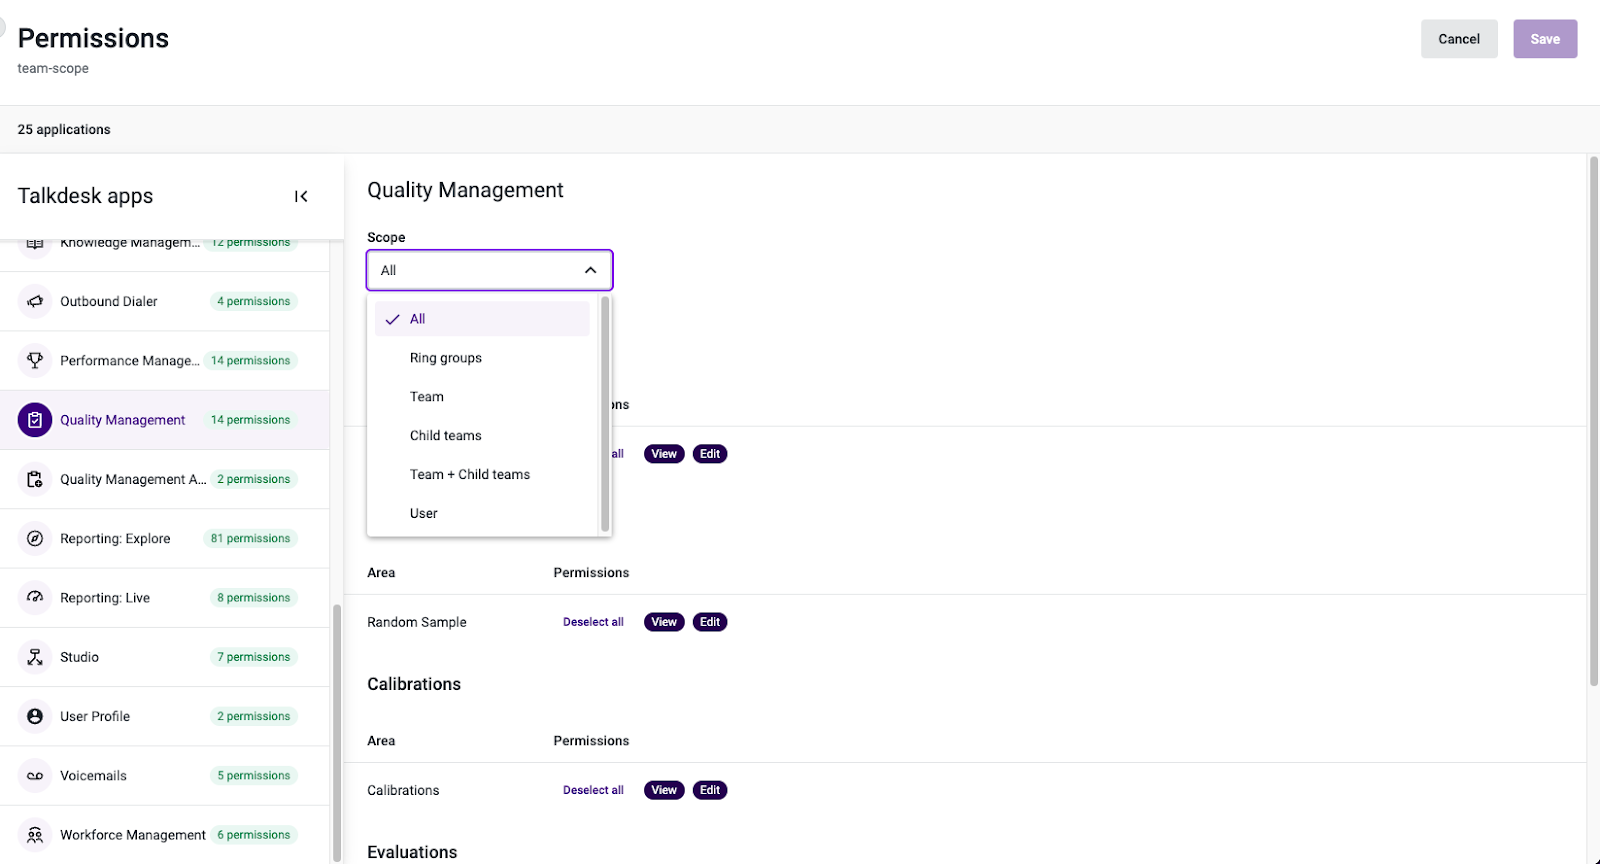
Task: Click the Quality Management clipboard icon
Action: (x=35, y=420)
